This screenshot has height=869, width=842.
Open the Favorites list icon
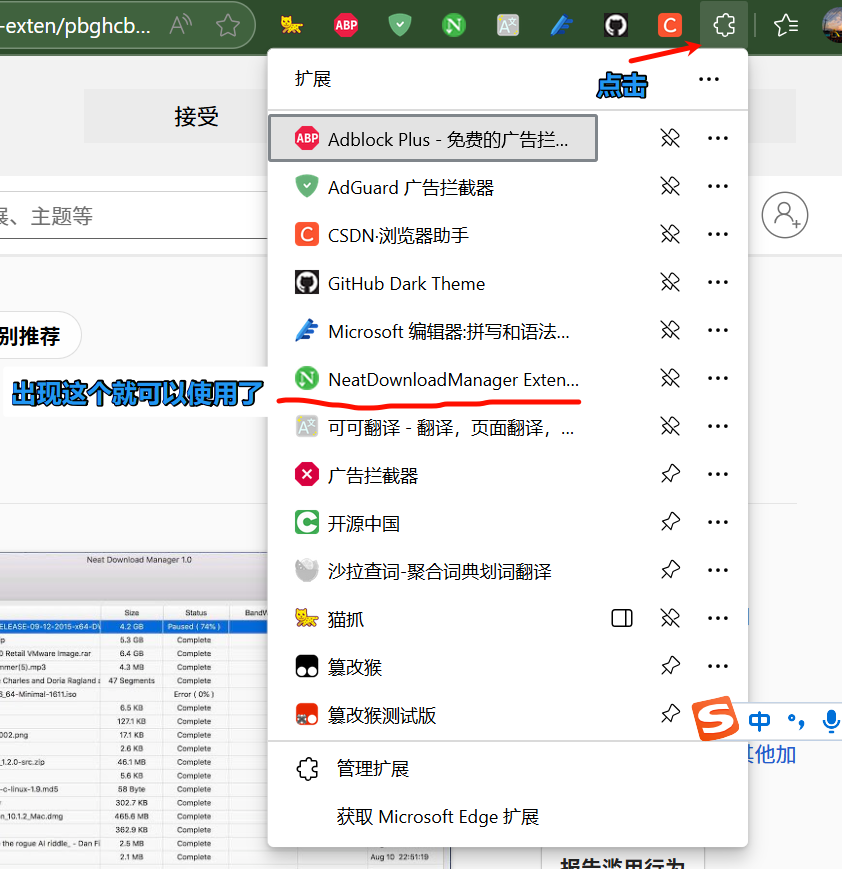coord(786,25)
